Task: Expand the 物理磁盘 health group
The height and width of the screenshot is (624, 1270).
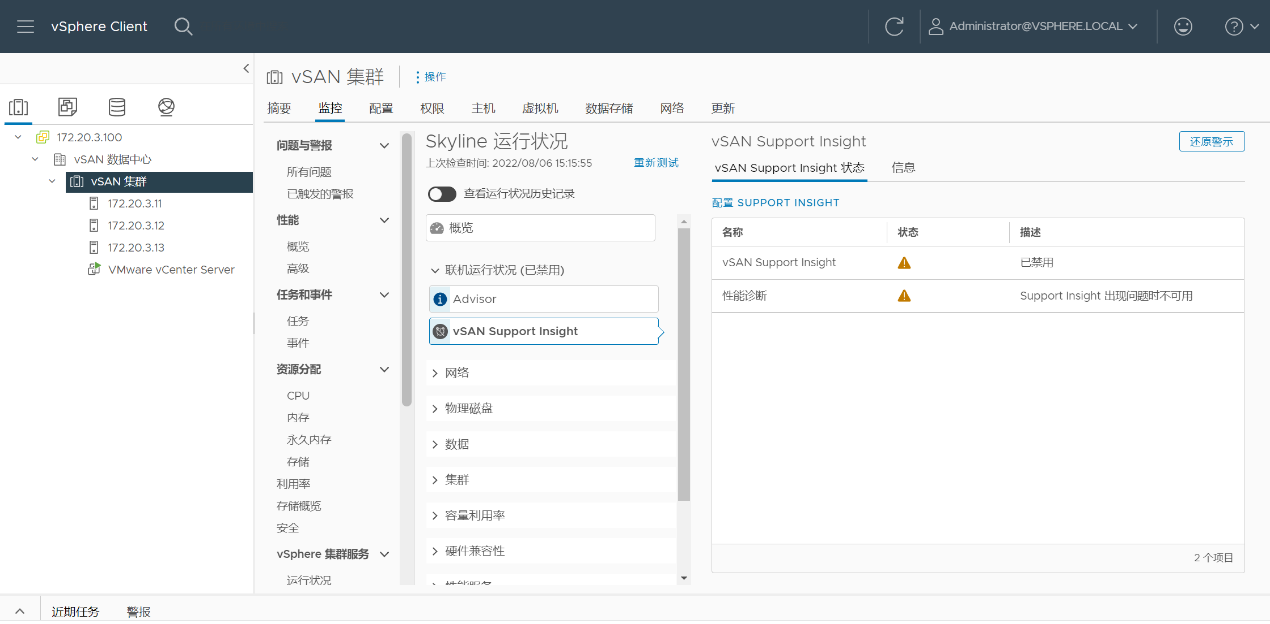Action: pos(435,409)
